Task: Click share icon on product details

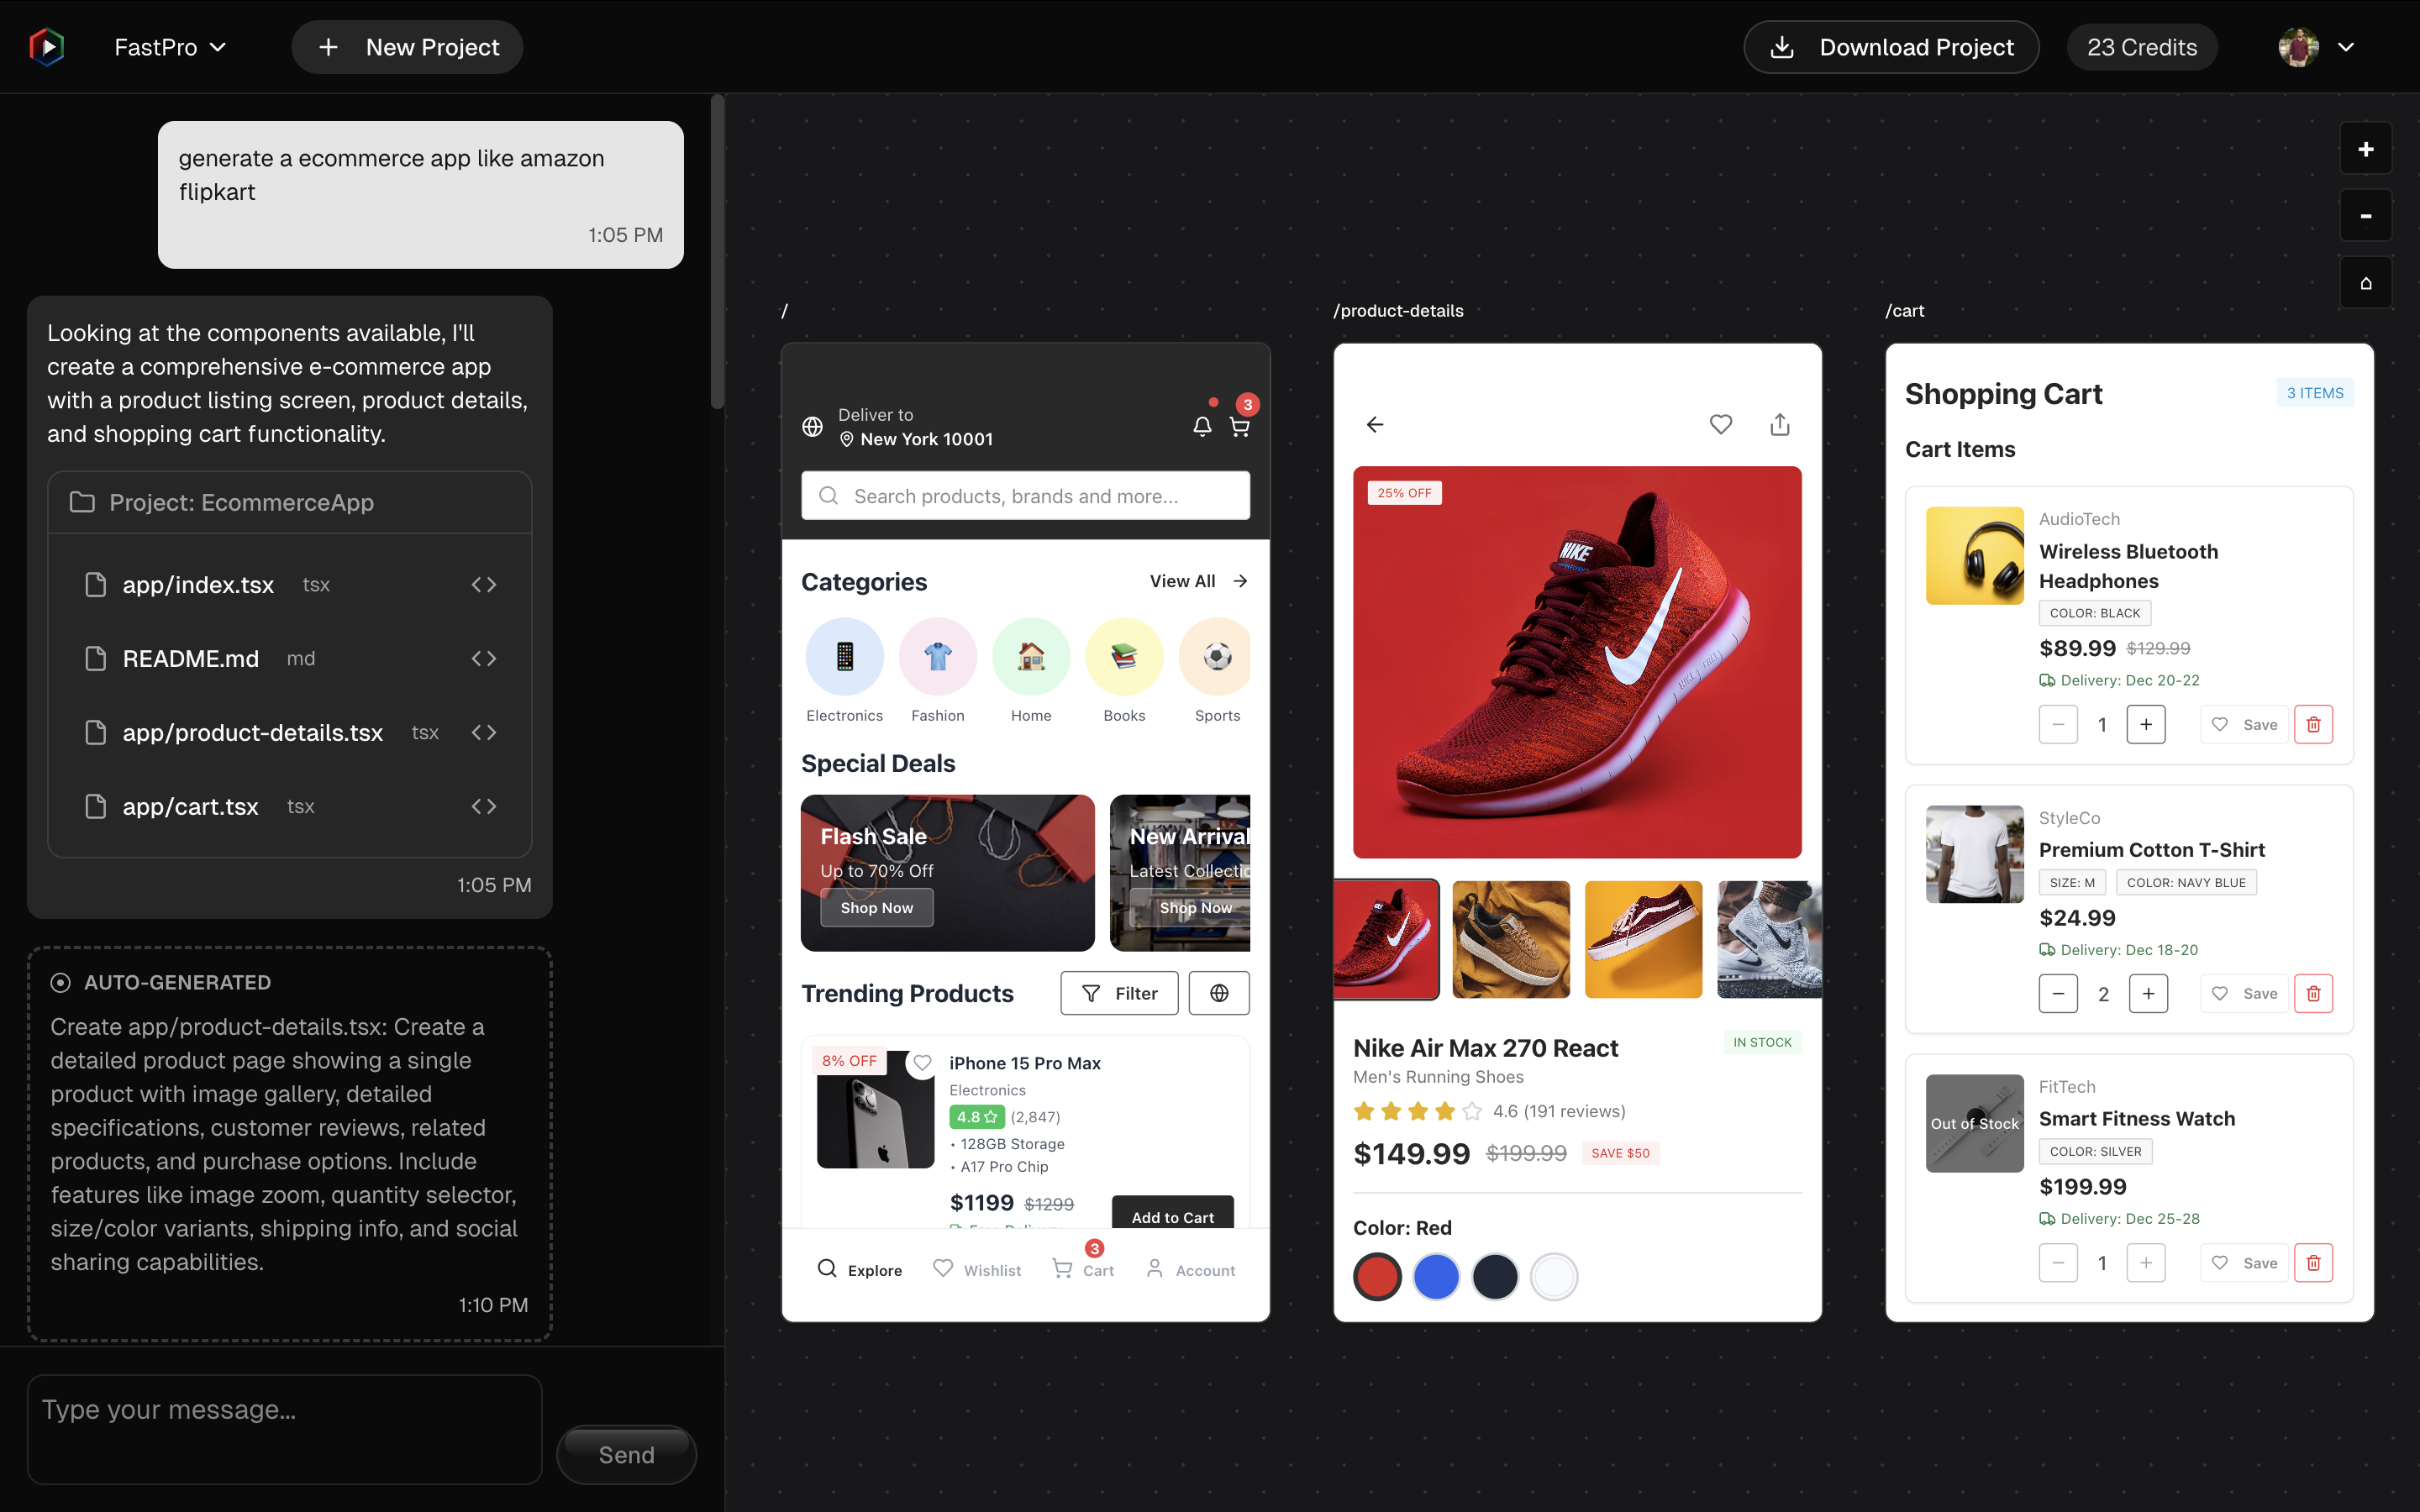Action: pyautogui.click(x=1780, y=425)
